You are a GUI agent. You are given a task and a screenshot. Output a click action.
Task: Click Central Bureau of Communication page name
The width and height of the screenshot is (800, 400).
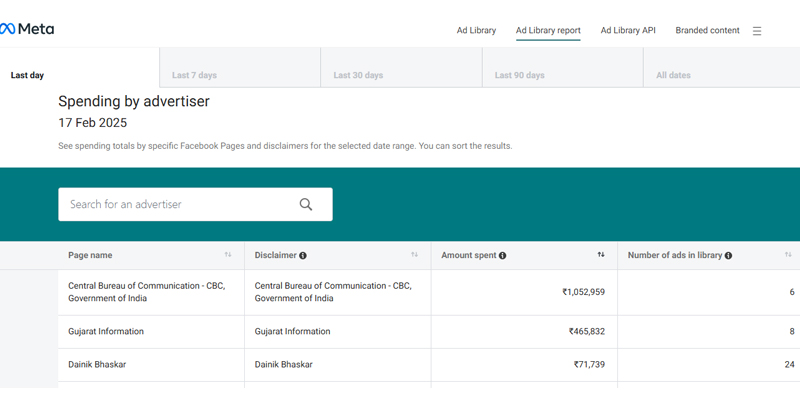click(x=147, y=292)
